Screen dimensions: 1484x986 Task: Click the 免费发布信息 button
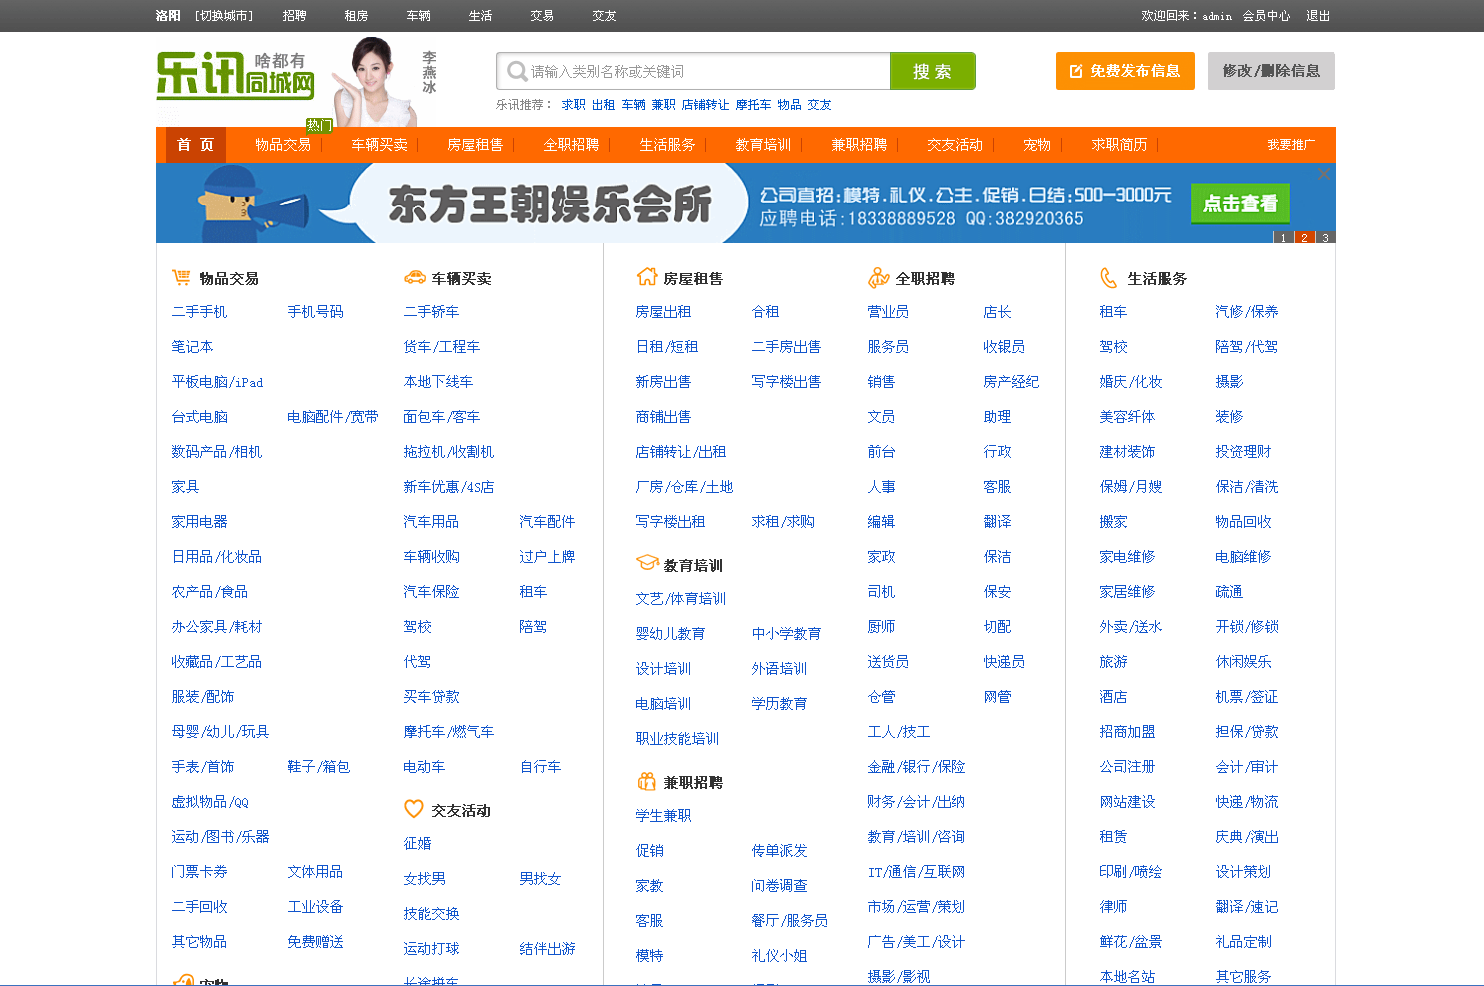pyautogui.click(x=1125, y=71)
